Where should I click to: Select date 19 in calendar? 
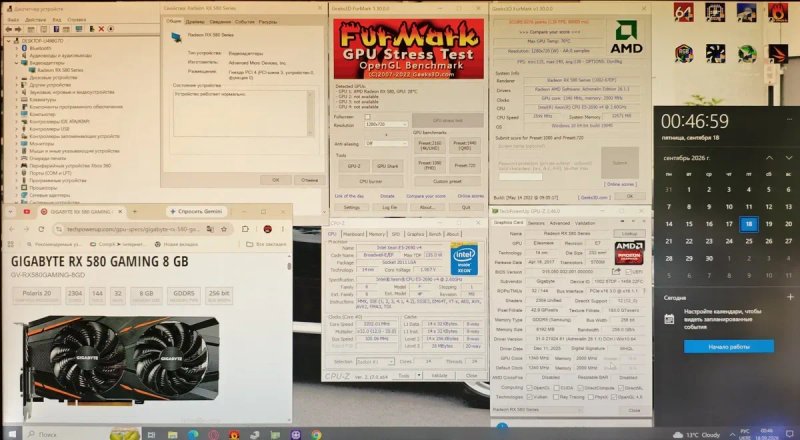coord(768,224)
